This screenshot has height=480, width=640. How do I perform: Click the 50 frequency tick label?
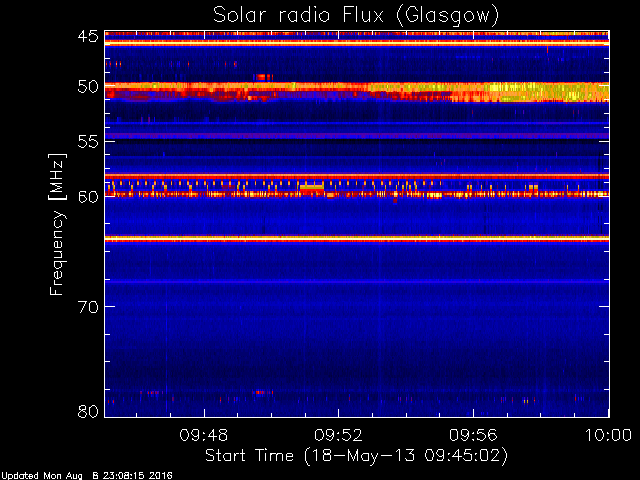click(88, 87)
